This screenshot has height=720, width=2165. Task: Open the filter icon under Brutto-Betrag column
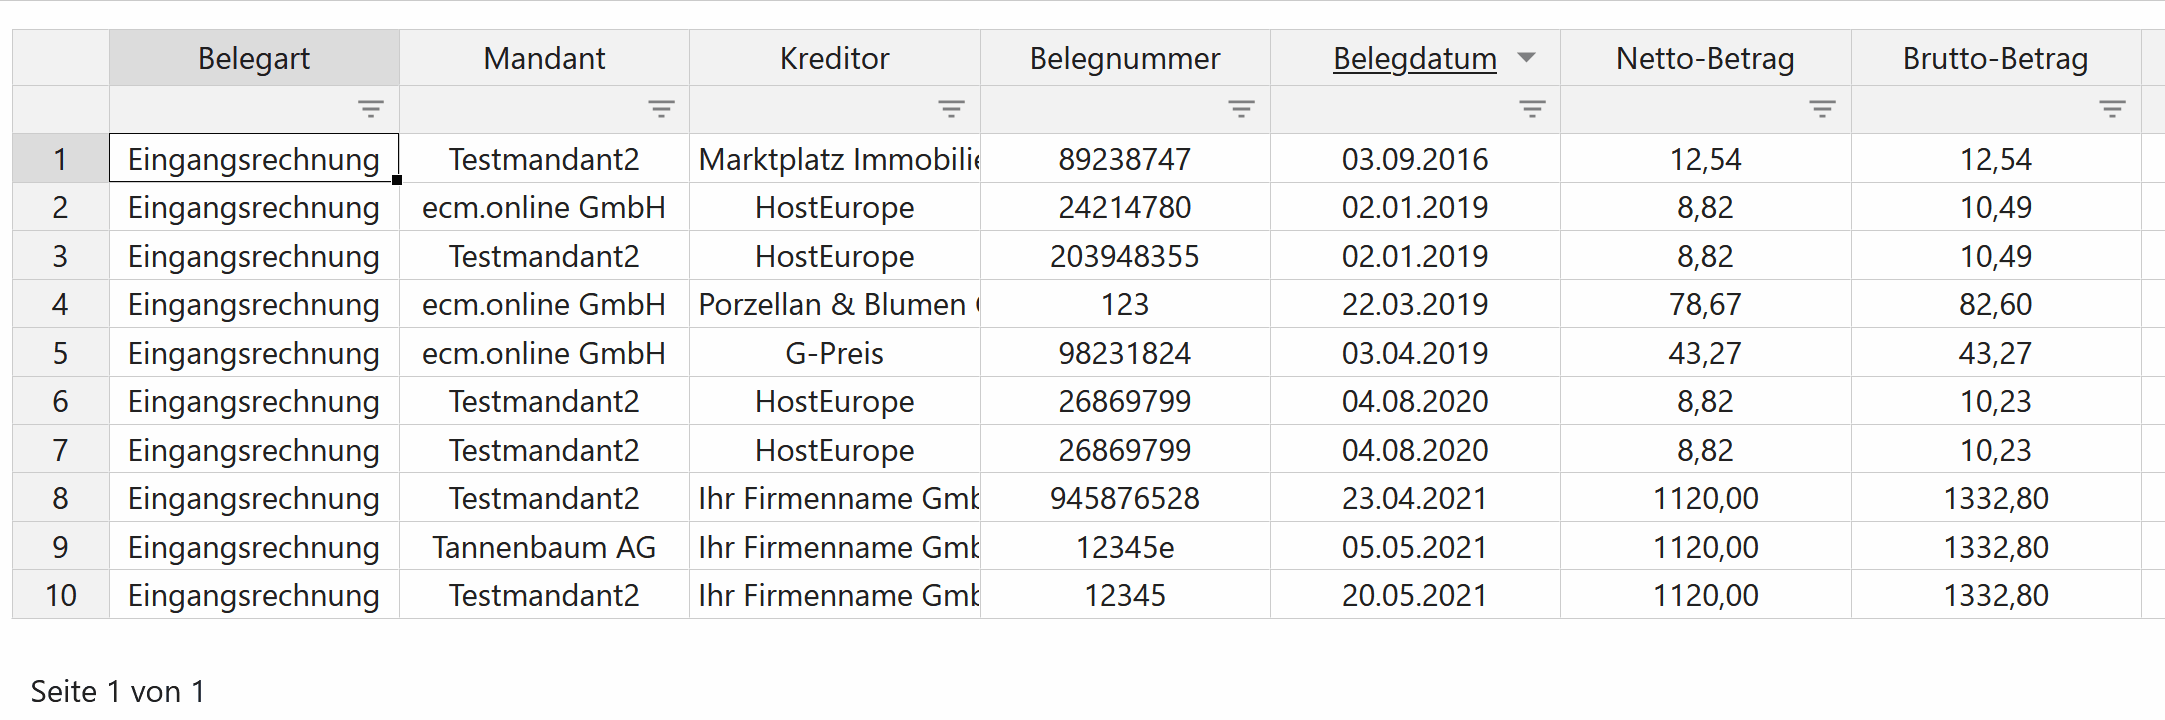(x=2112, y=109)
